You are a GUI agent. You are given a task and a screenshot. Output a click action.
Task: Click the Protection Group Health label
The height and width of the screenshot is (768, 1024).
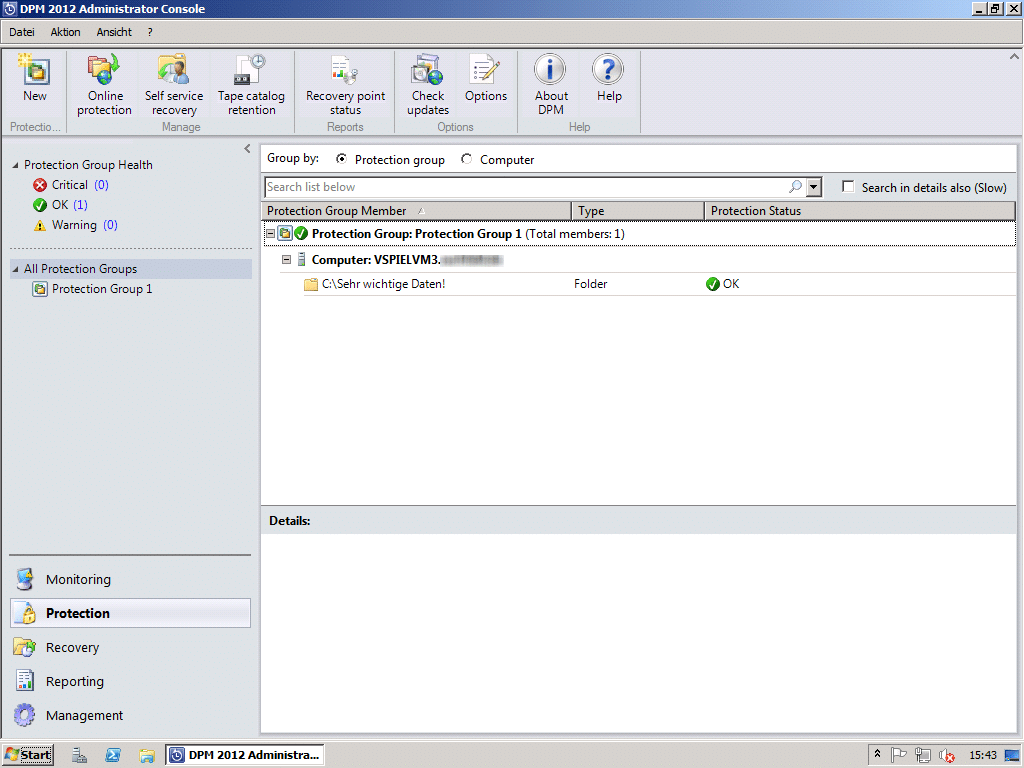(x=88, y=165)
